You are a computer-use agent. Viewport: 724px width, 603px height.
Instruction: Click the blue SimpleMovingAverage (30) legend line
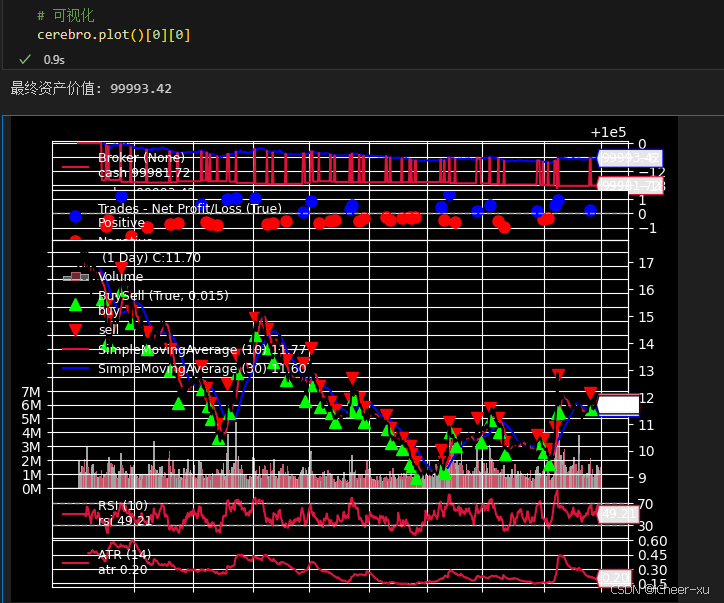click(x=75, y=369)
